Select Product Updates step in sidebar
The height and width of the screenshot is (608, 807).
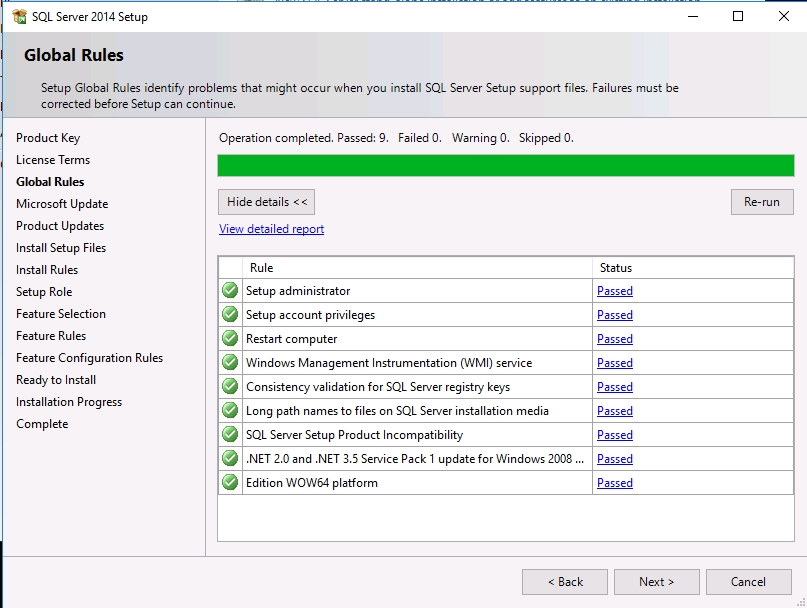pyautogui.click(x=60, y=226)
